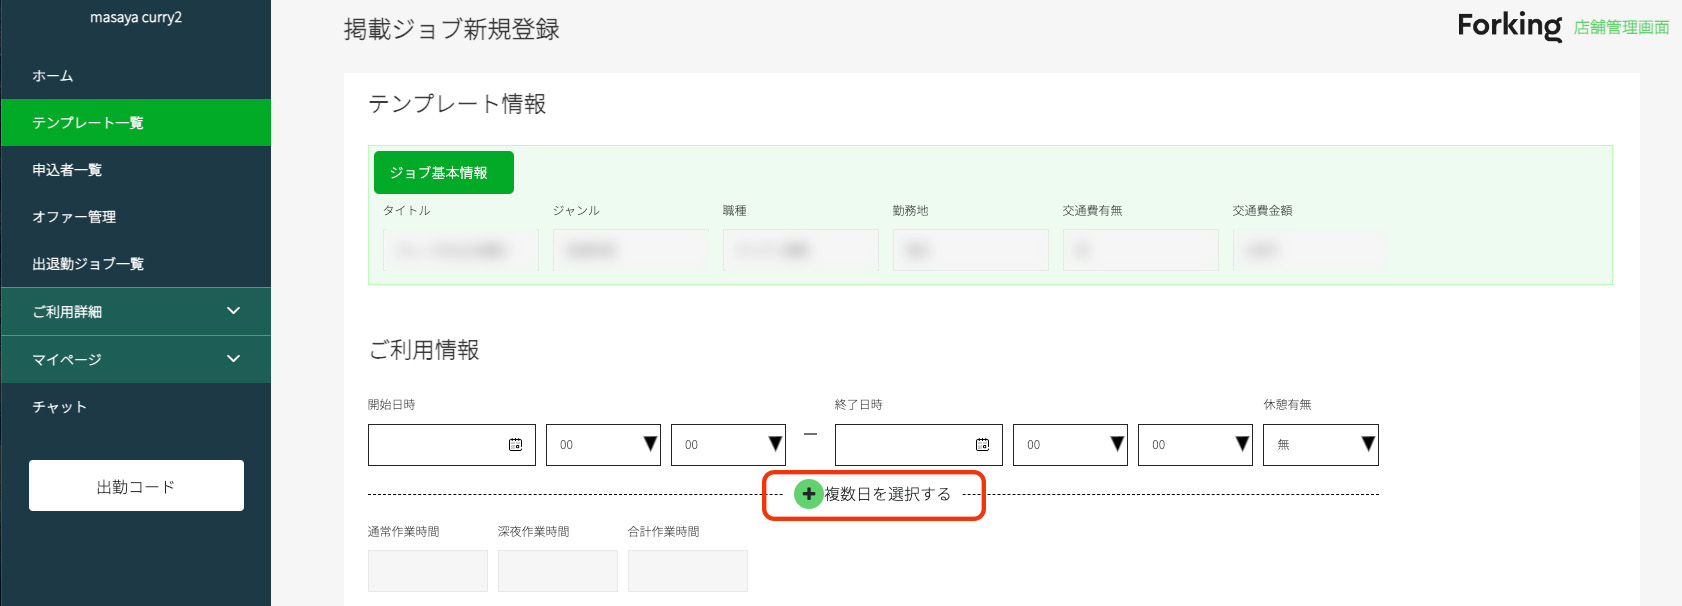Click the start date calendar icon

pos(516,445)
